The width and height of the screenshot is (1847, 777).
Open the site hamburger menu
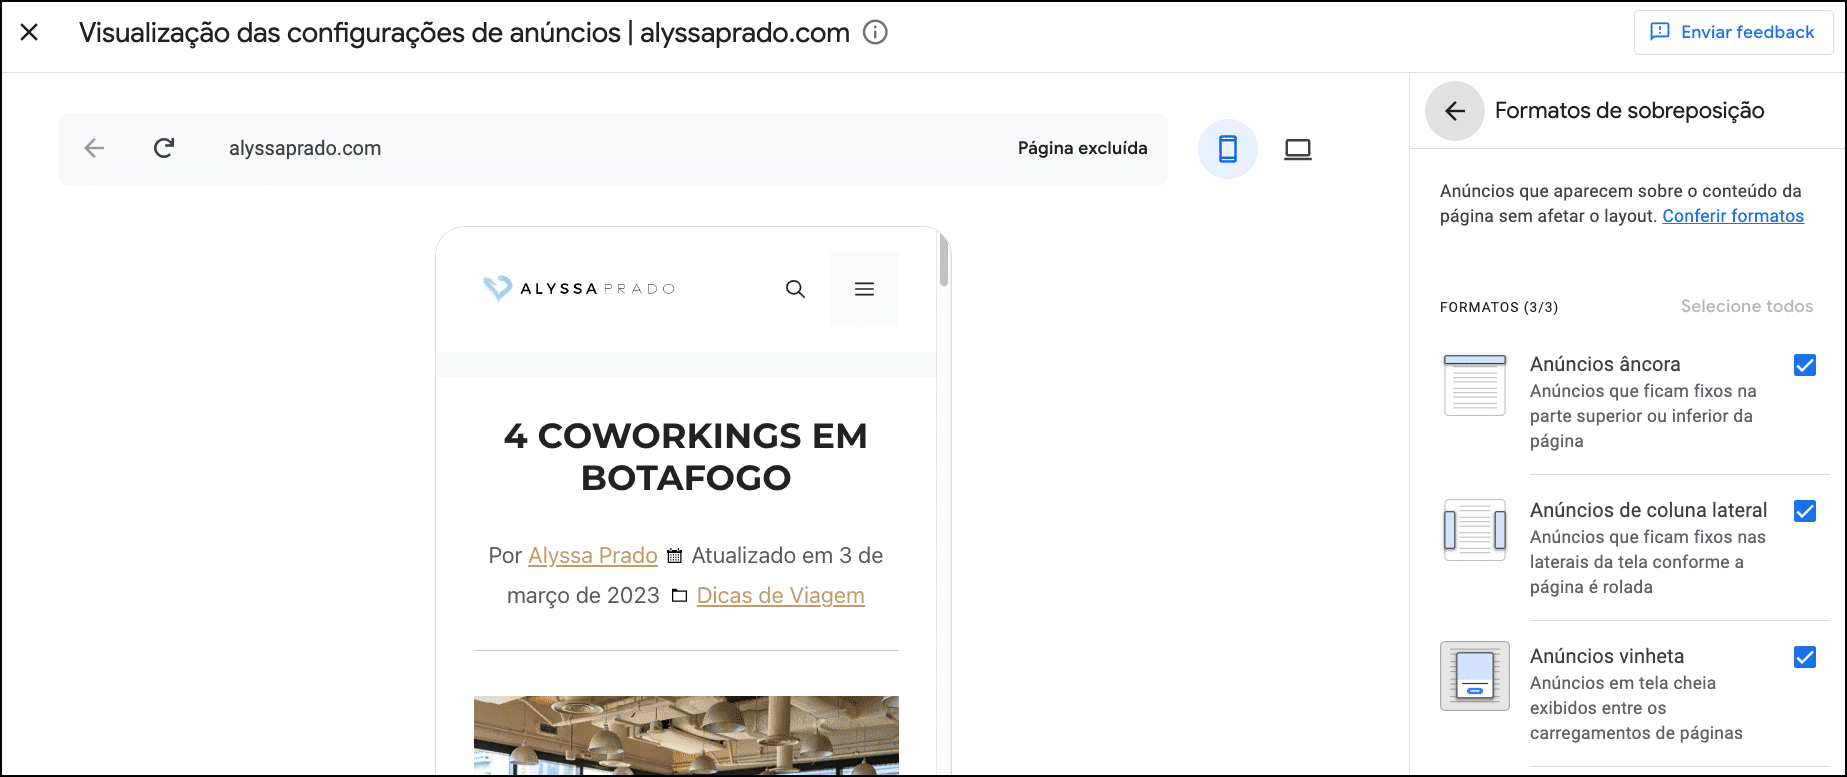click(864, 289)
